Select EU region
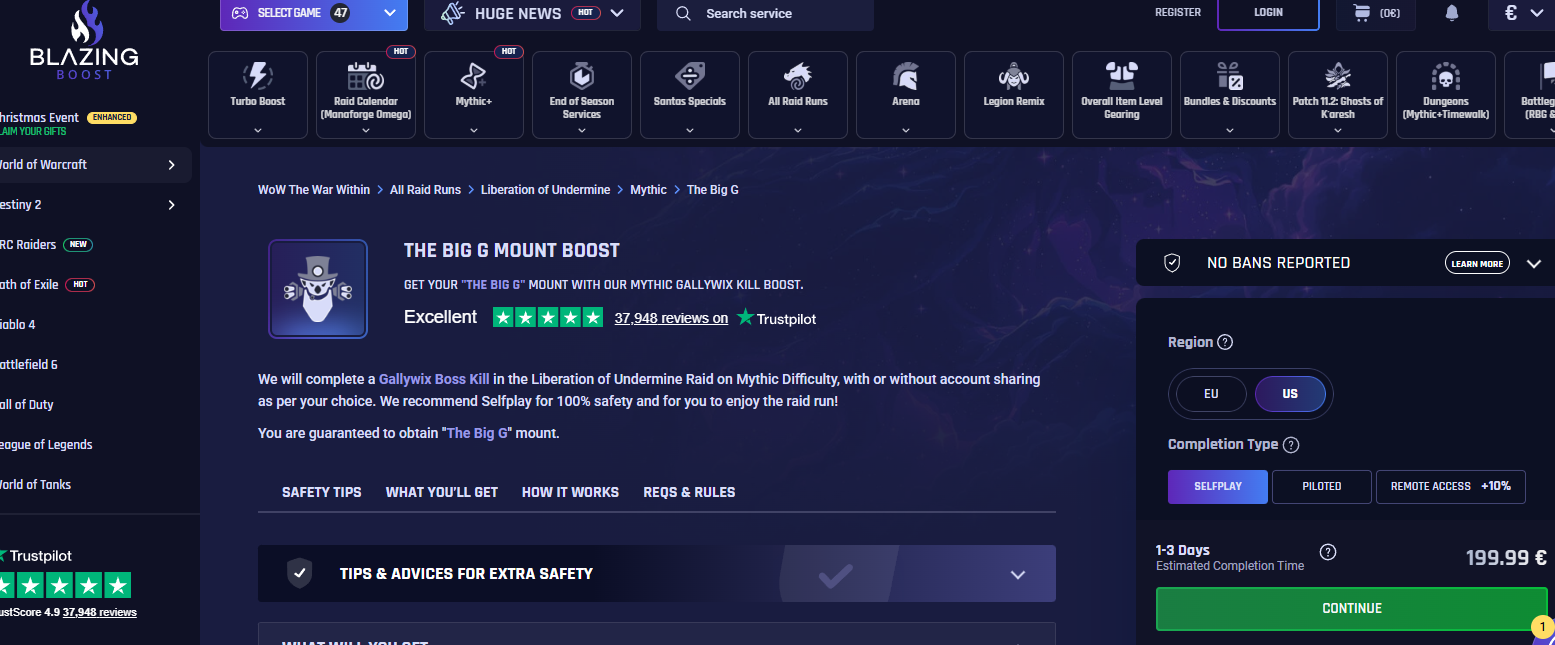The width and height of the screenshot is (1555, 645). click(x=1211, y=394)
